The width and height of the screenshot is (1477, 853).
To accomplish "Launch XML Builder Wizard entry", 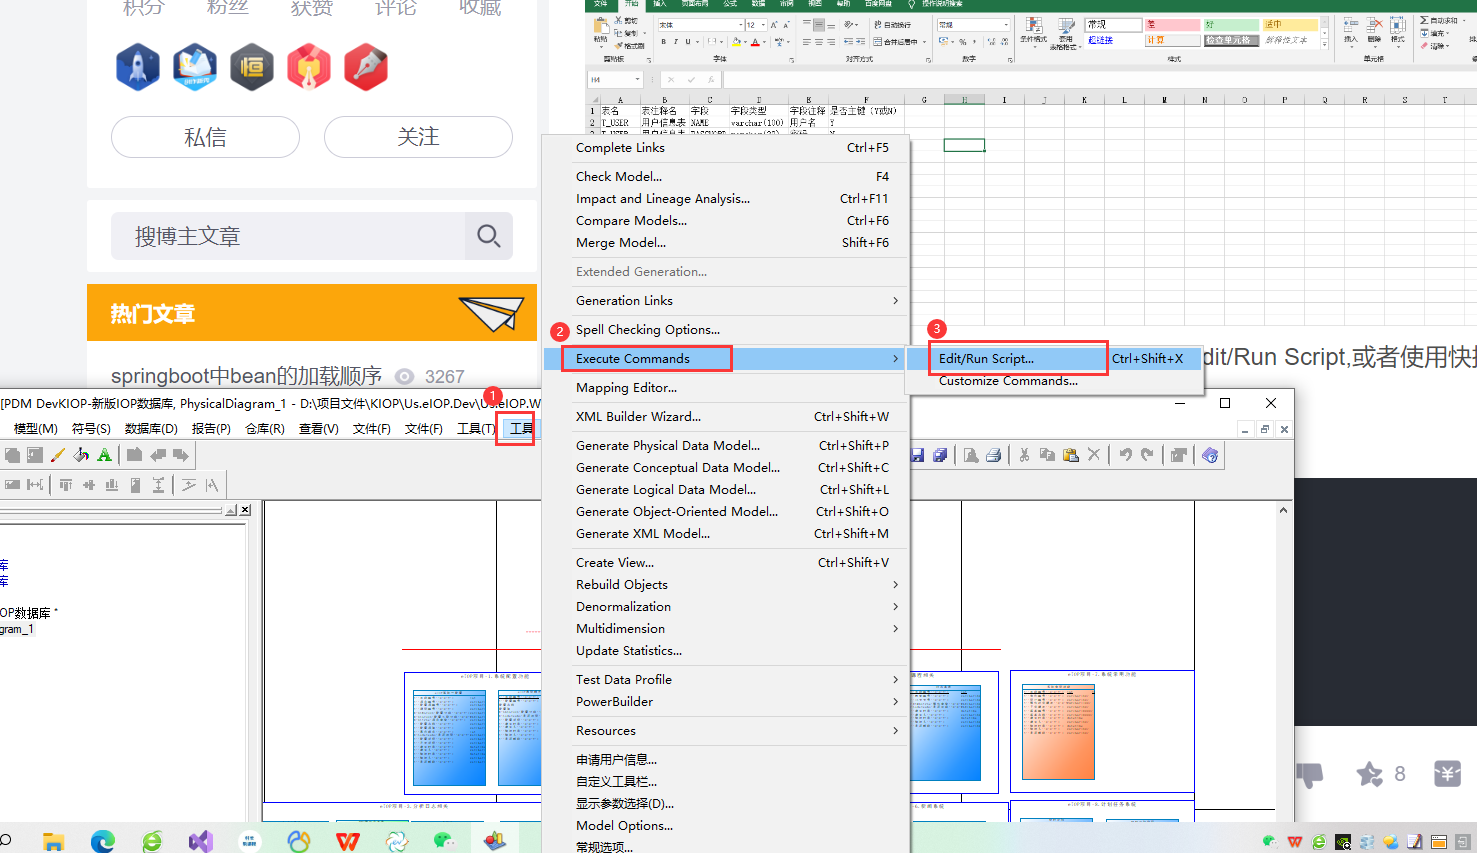I will coord(638,416).
